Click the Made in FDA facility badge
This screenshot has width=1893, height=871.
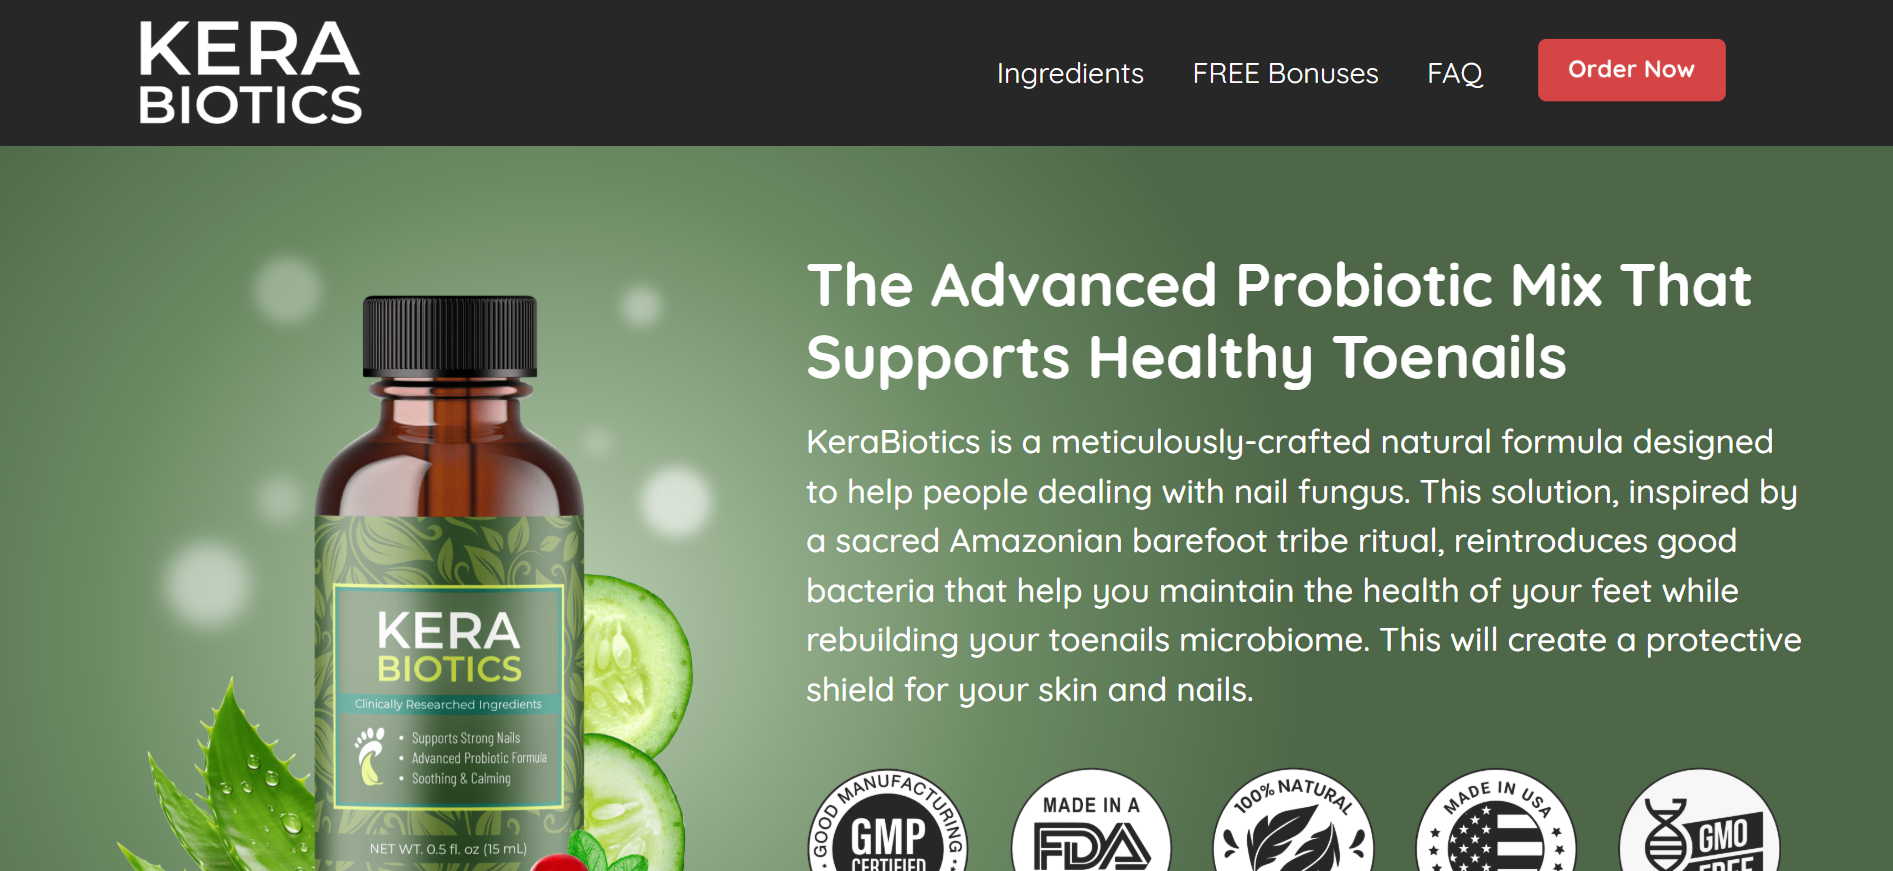1091,820
